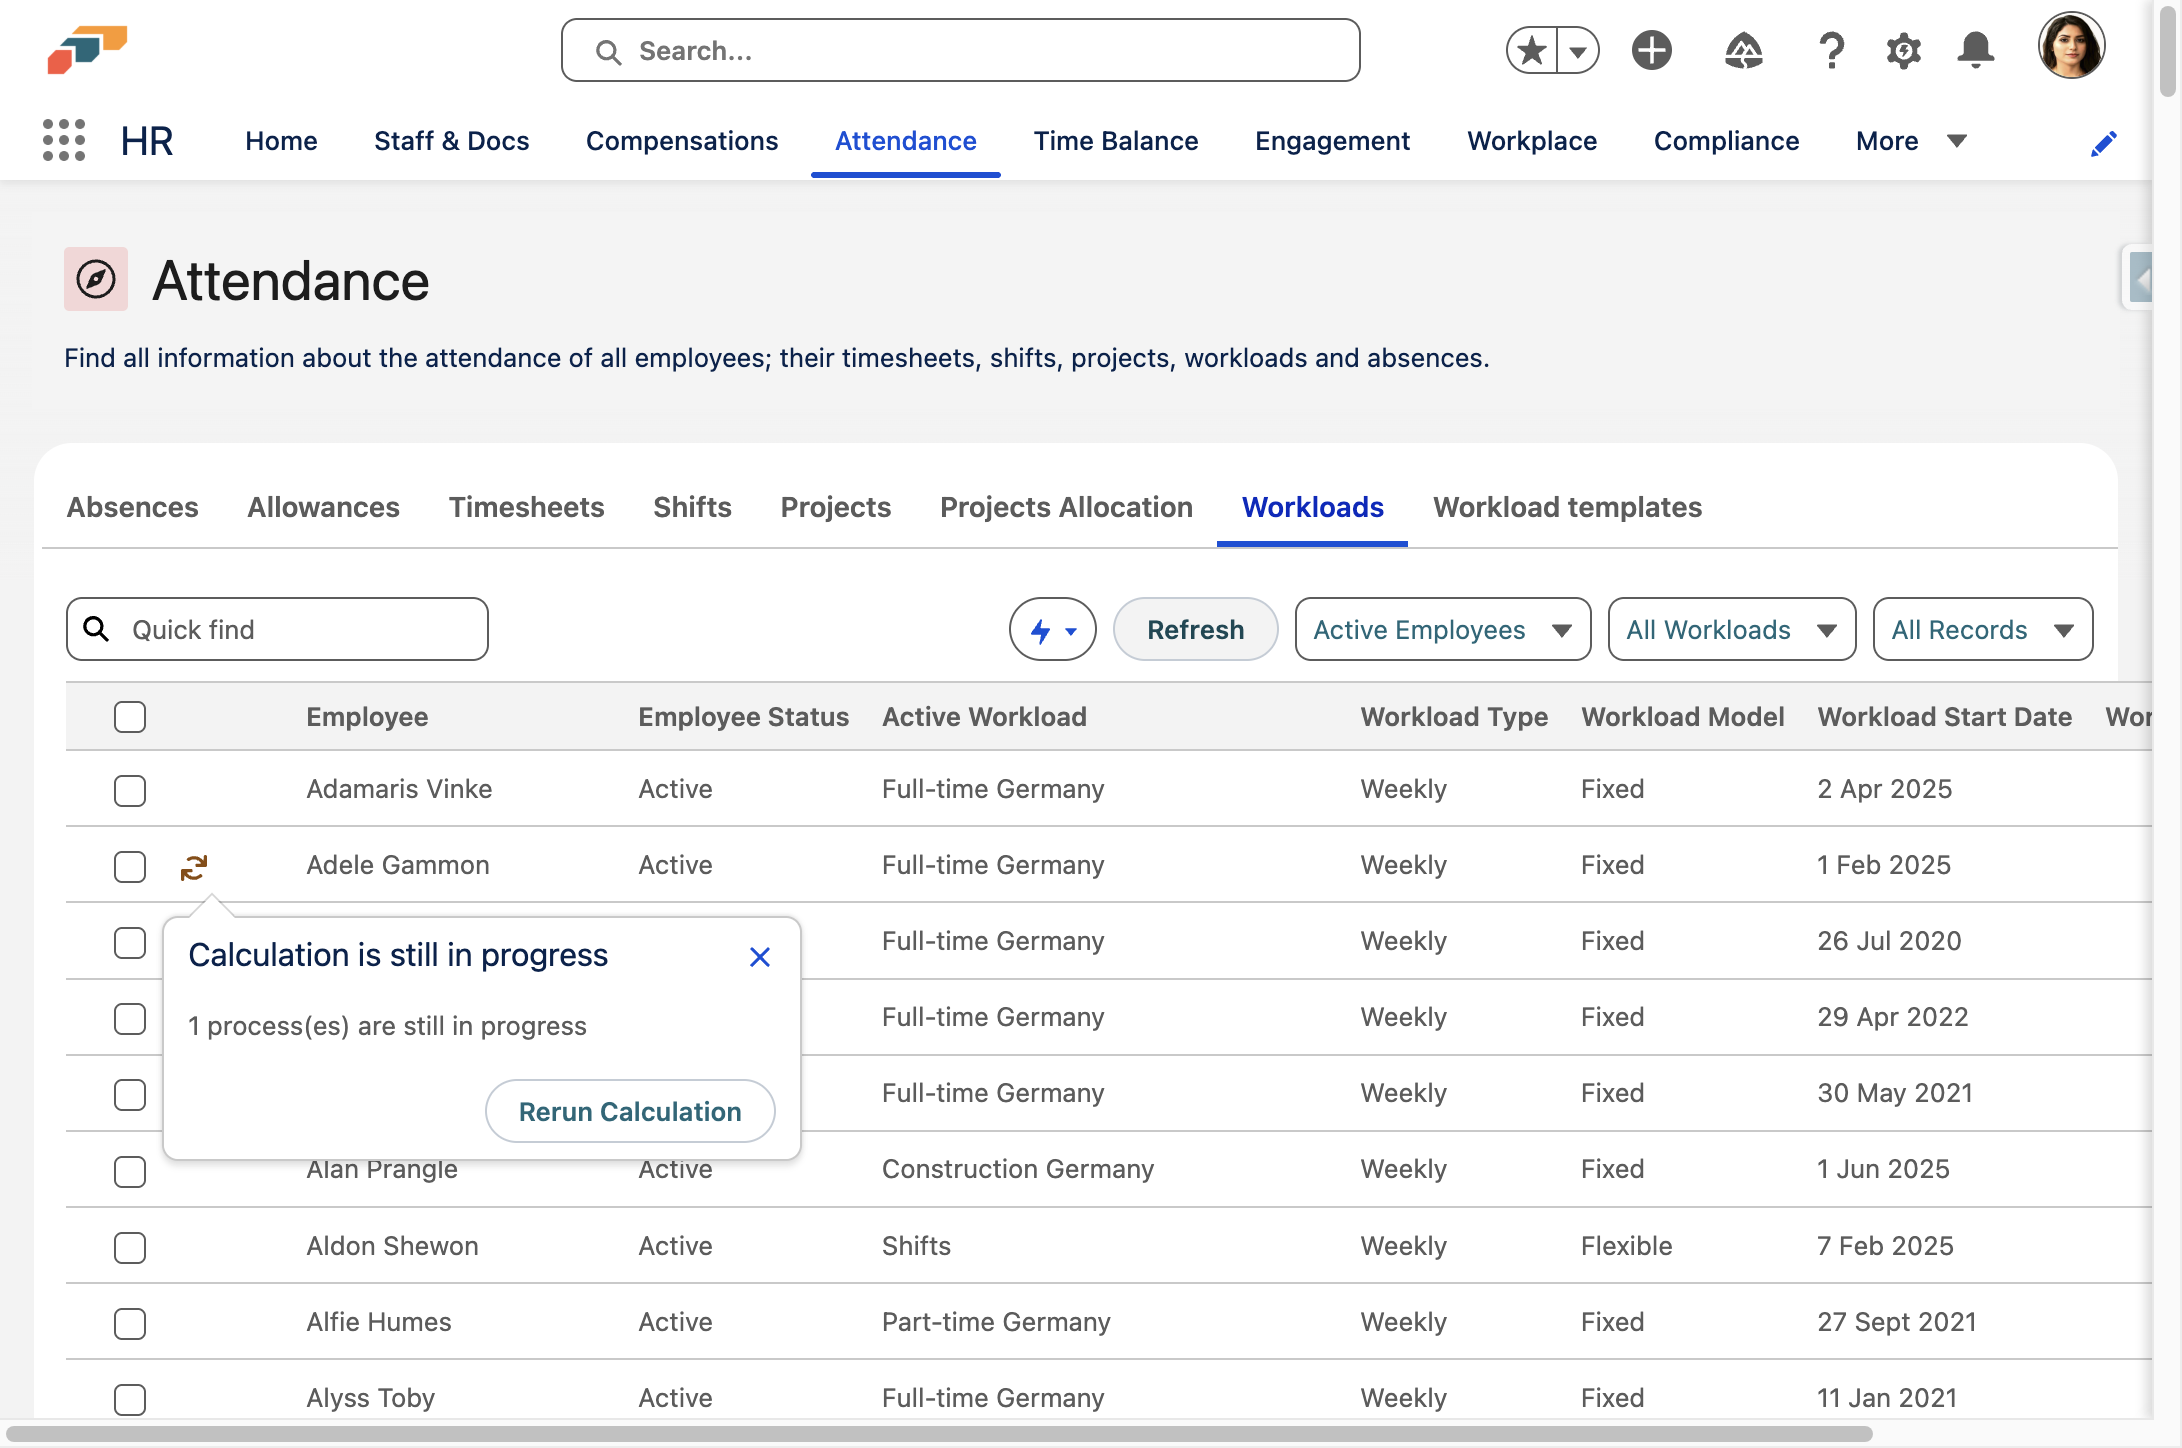Click the Rerun Calculation button
The image size is (2182, 1448).
[x=629, y=1111]
